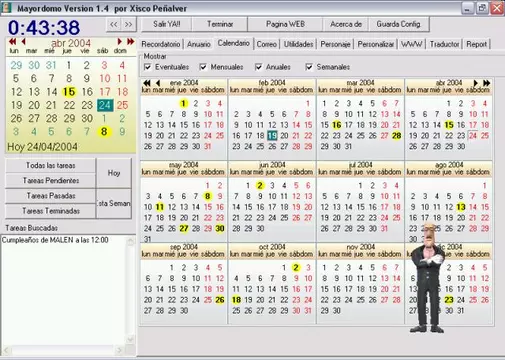Click highlighted day 16 in mar 2004

point(337,125)
